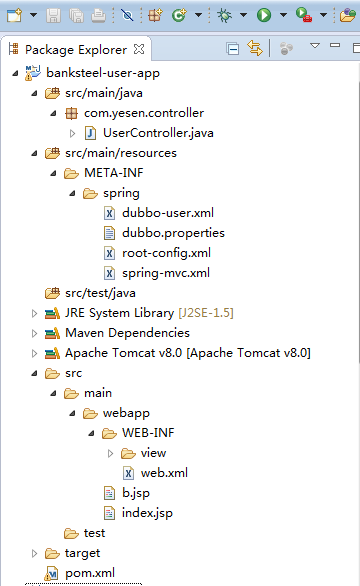Select the Package Explorer tab
360x586 pixels.
coord(76,49)
